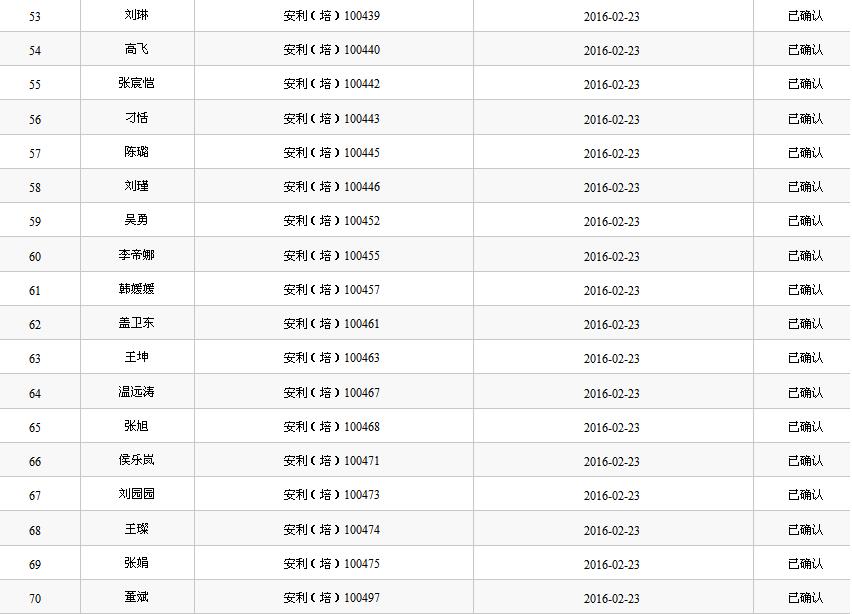Click the date 2016-02-23 in row 58

click(611, 188)
